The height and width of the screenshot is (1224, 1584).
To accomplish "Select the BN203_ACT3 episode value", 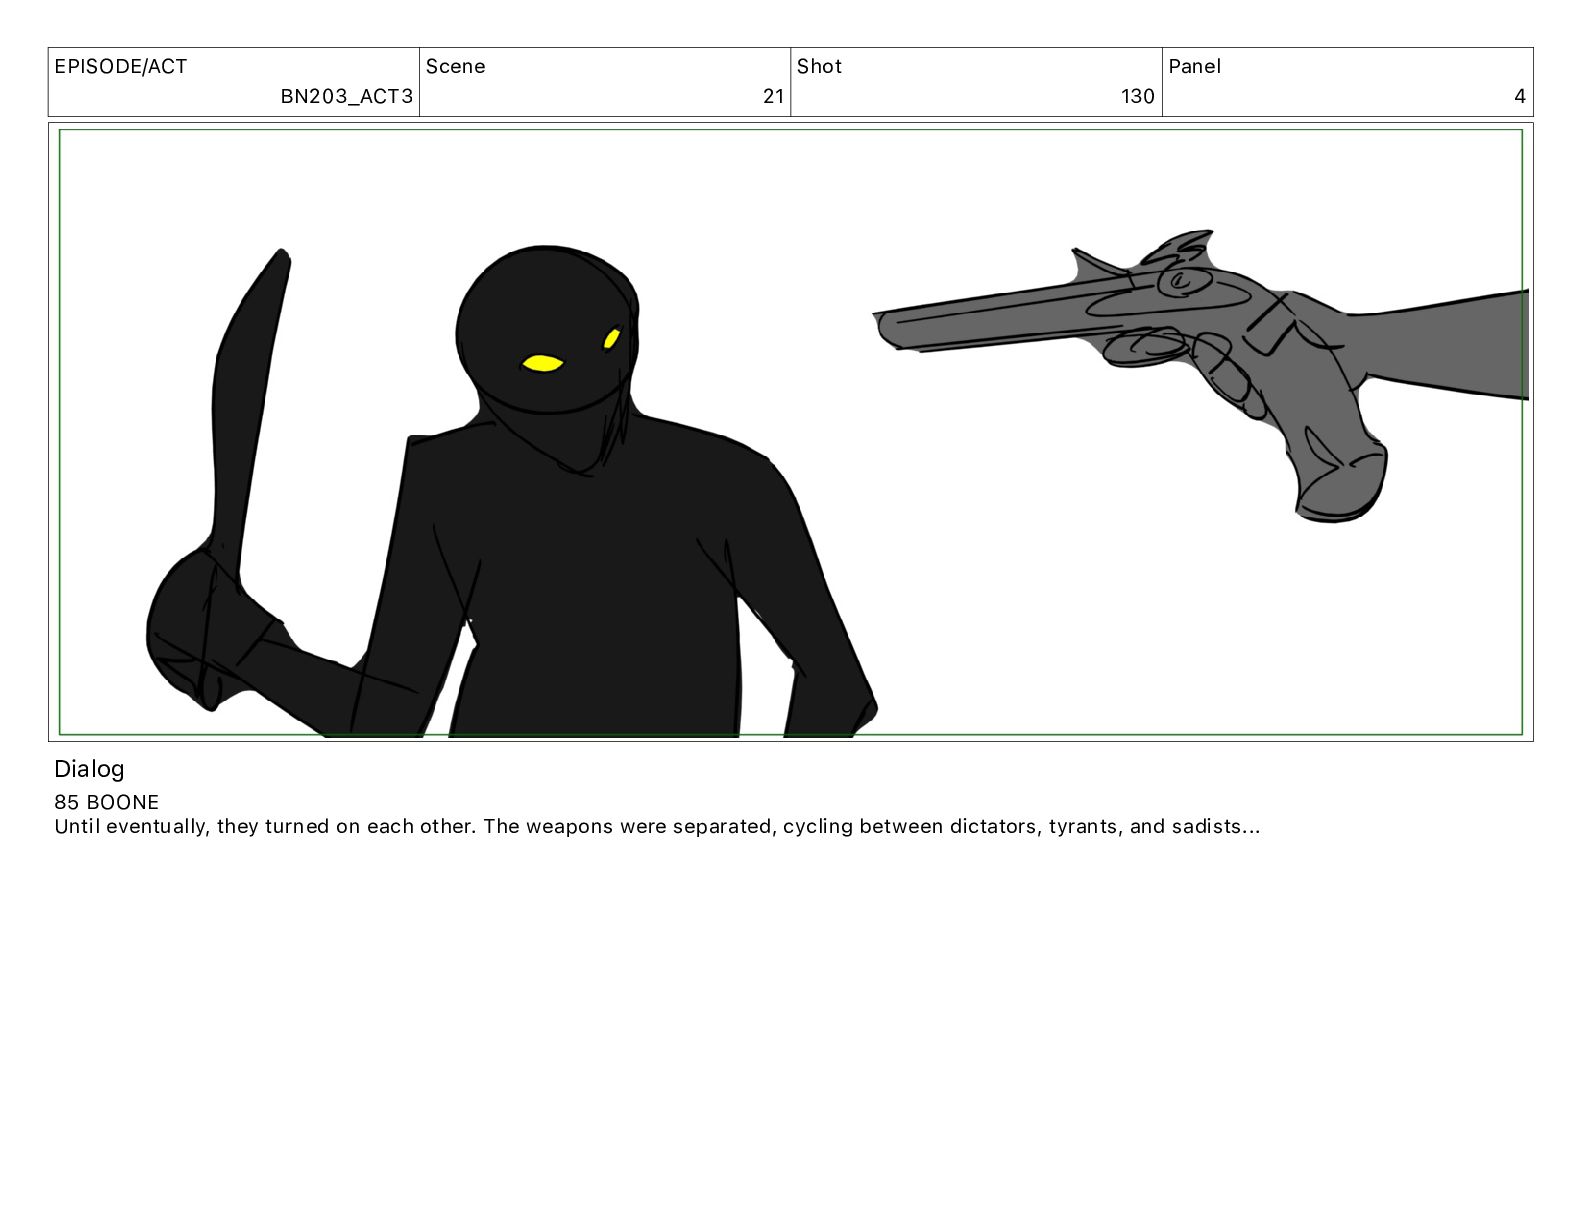I will coord(346,97).
